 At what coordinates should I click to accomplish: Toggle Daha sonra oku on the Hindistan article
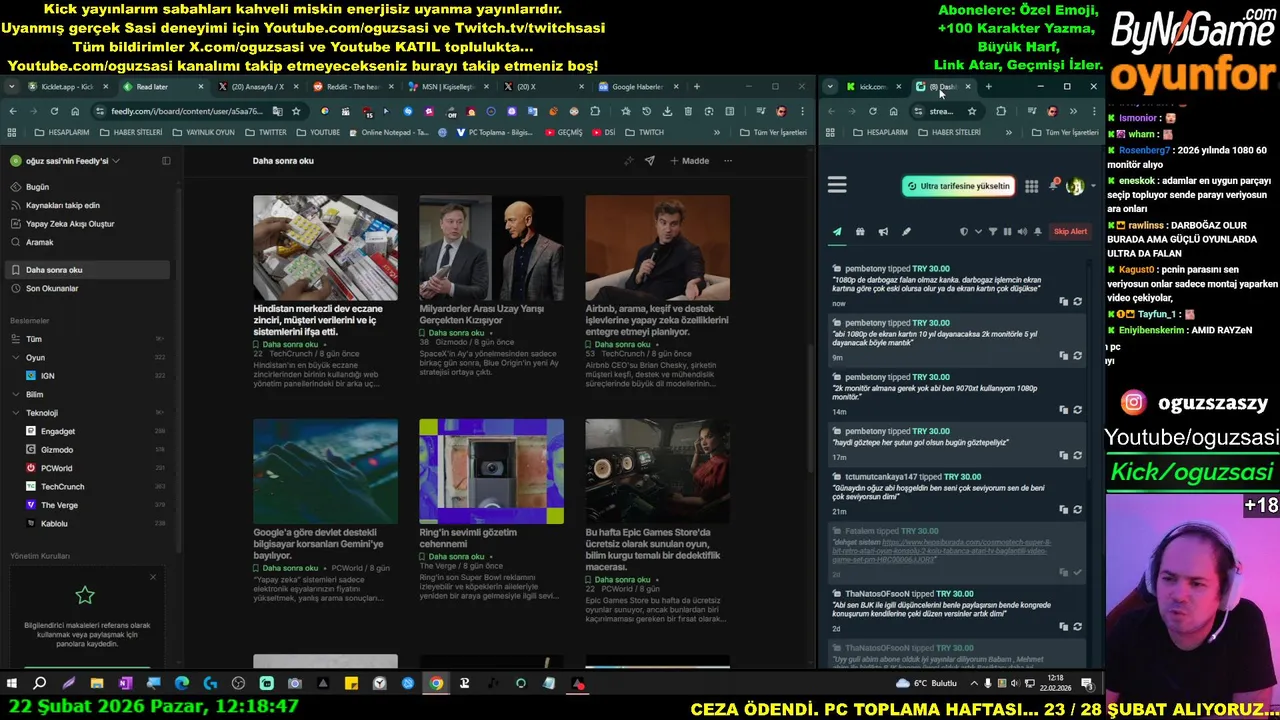point(285,344)
